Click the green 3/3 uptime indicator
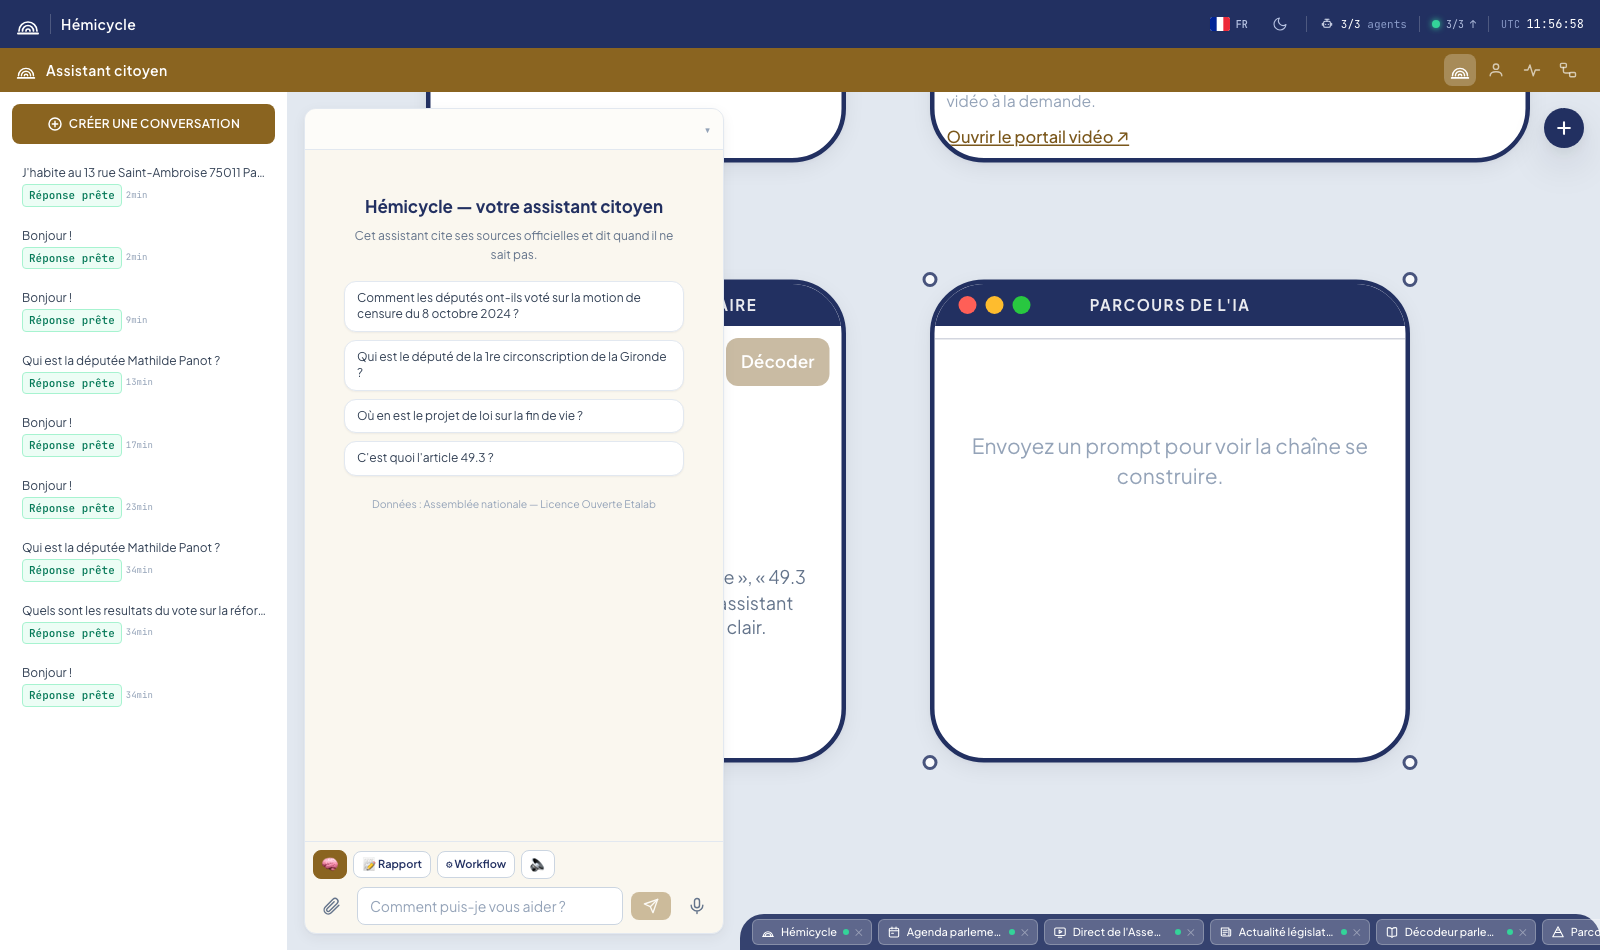1600x950 pixels. pyautogui.click(x=1454, y=24)
